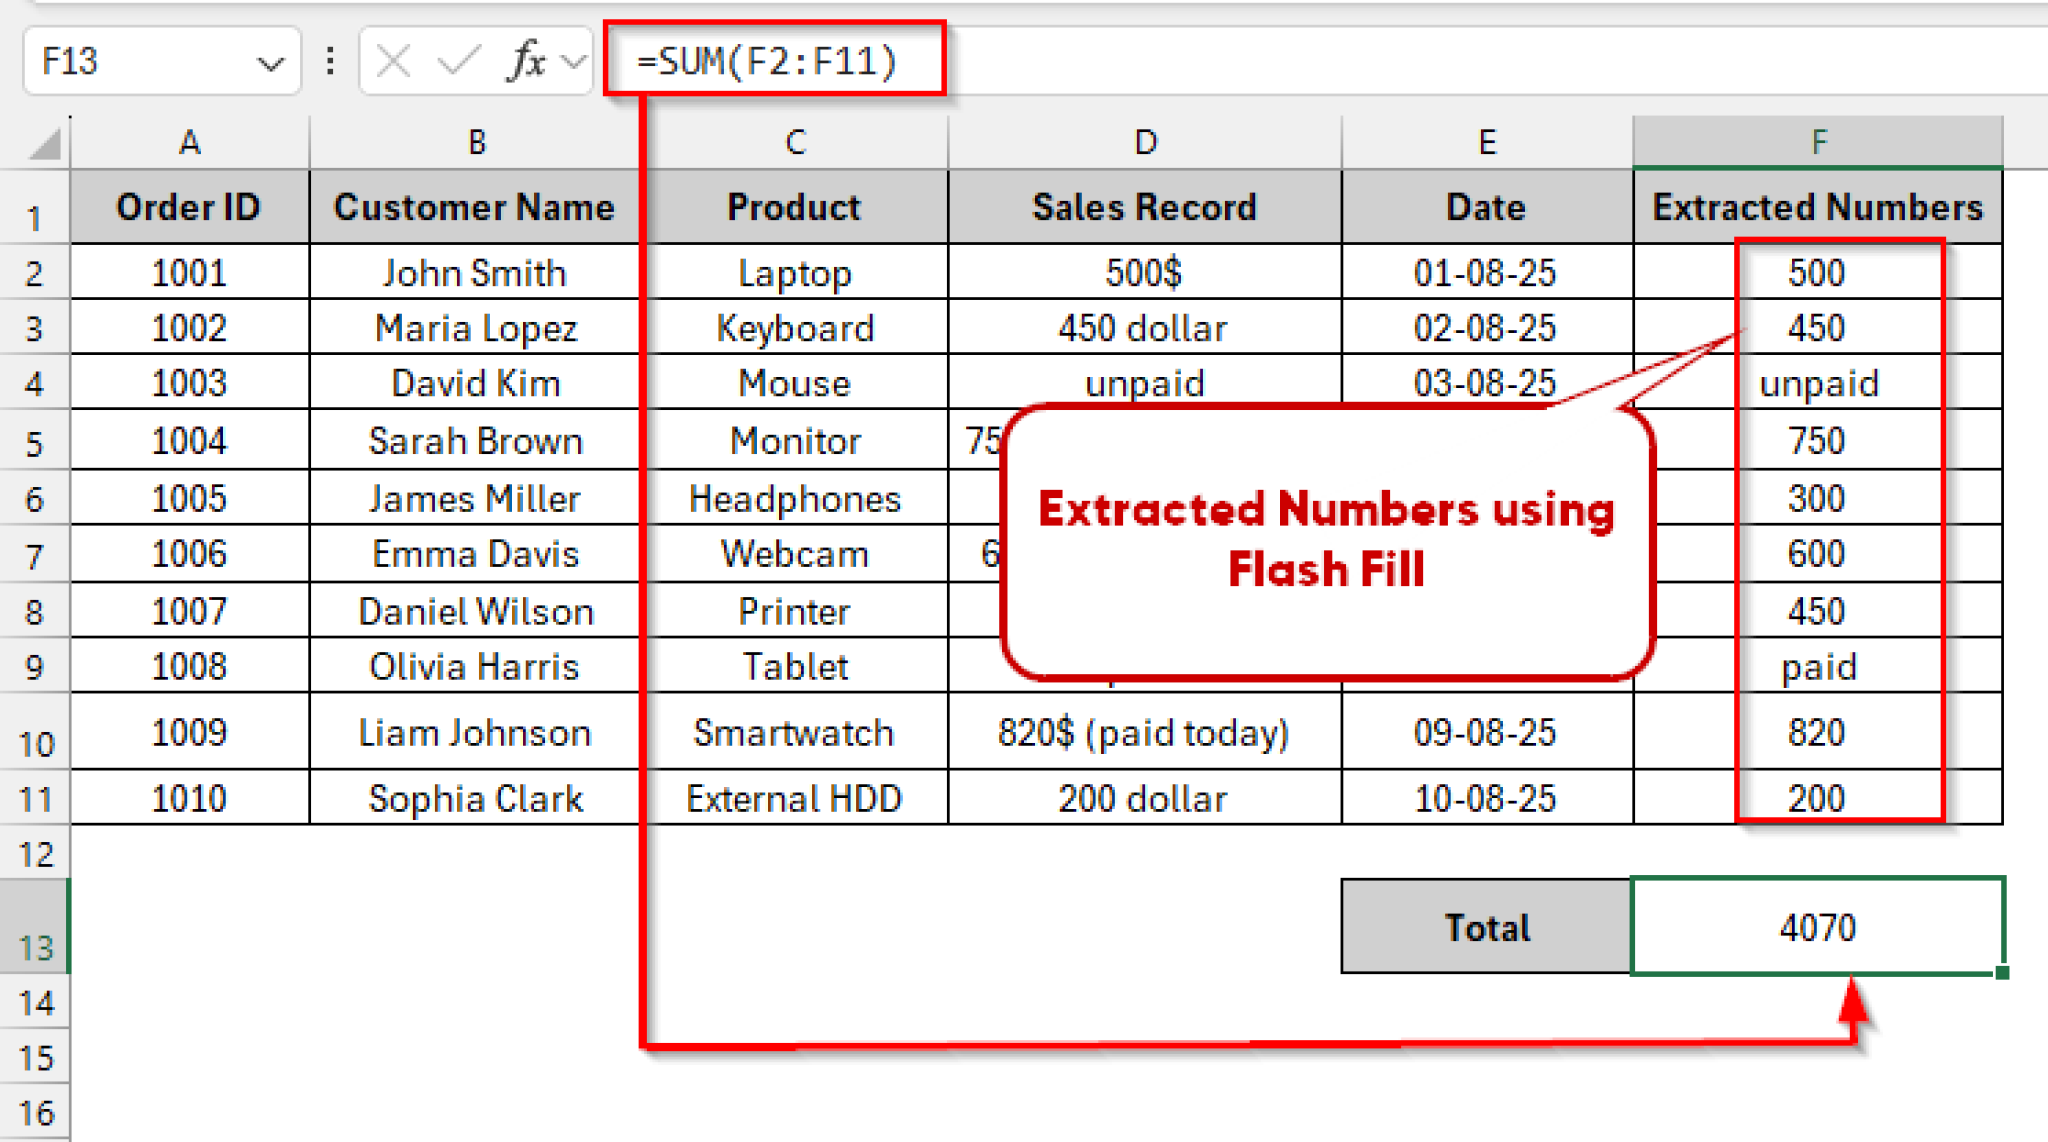Select the Order ID 1001 cell

(189, 272)
